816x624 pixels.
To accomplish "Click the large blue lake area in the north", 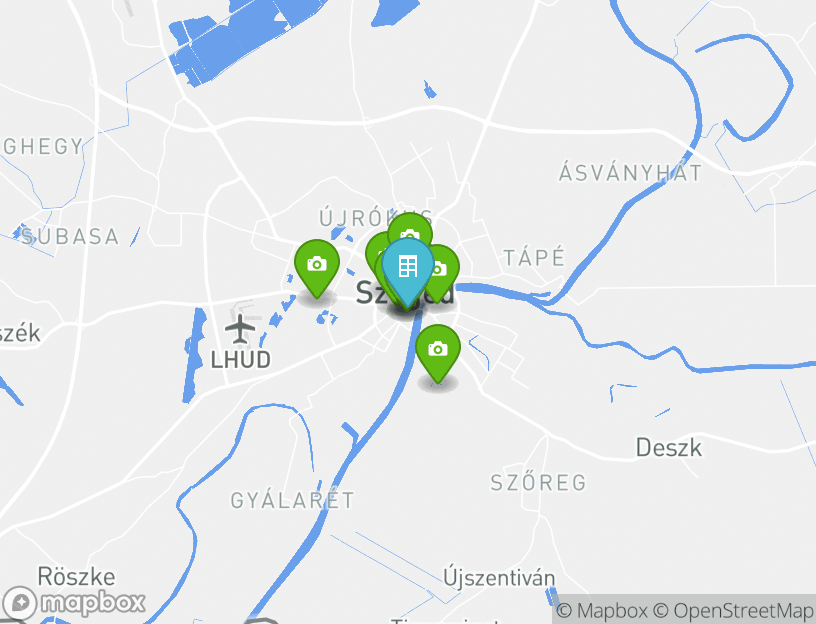I will pos(234,42).
